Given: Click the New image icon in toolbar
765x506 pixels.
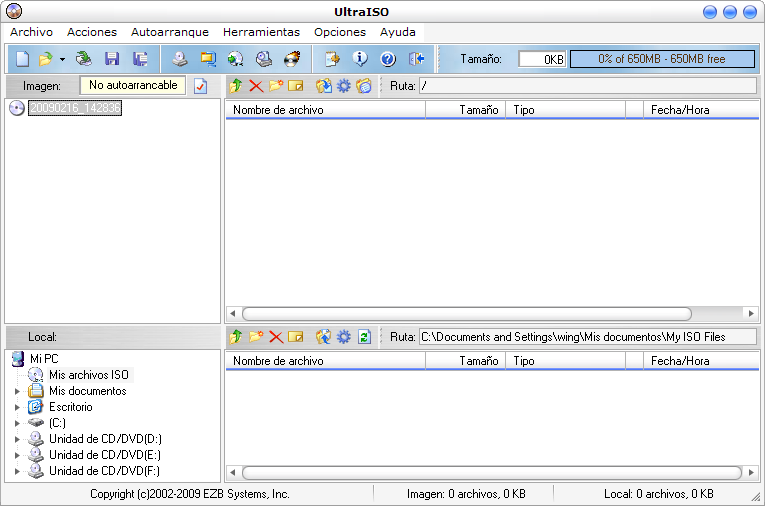Looking at the screenshot, I should (x=22, y=59).
